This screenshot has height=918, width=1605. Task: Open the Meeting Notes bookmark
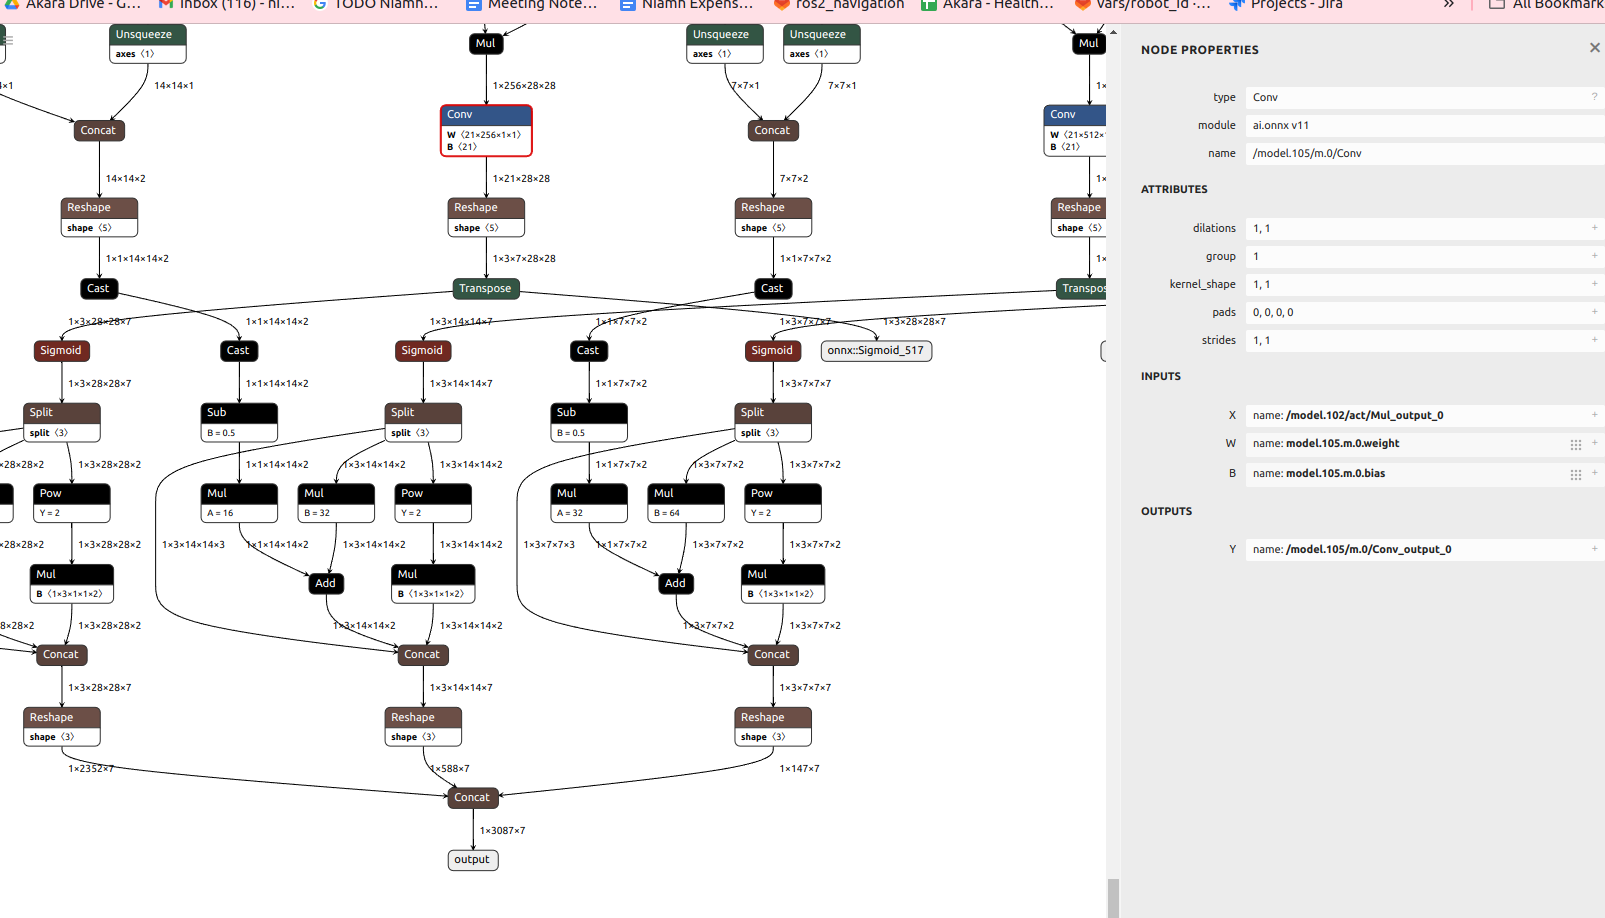[532, 5]
